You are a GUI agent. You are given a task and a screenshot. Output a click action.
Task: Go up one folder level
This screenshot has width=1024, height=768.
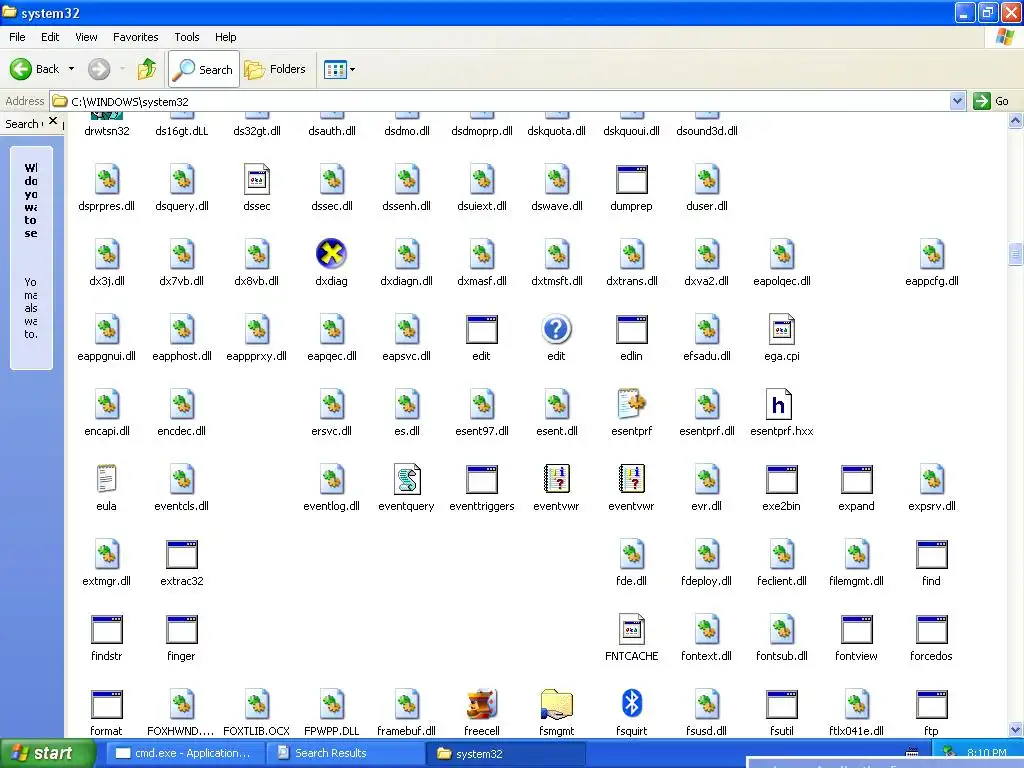point(147,69)
